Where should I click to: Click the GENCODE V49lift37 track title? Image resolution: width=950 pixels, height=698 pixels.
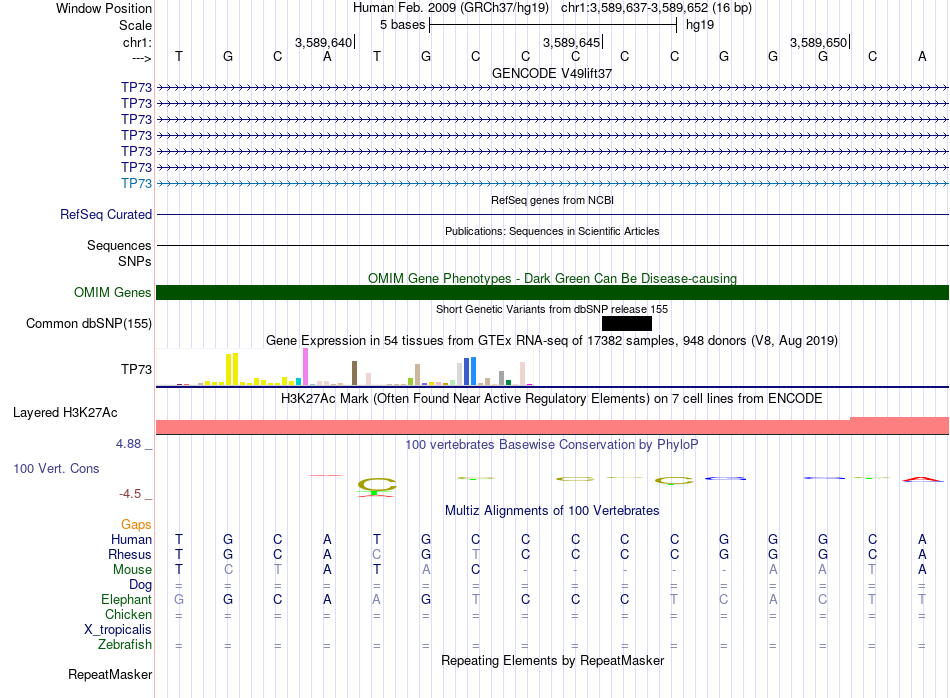point(552,73)
